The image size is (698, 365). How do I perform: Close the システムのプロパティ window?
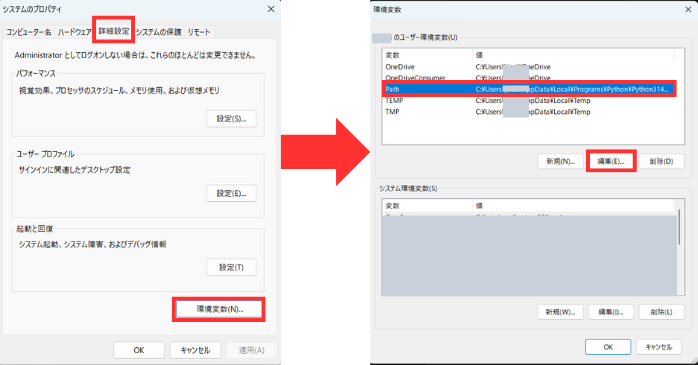[271, 9]
